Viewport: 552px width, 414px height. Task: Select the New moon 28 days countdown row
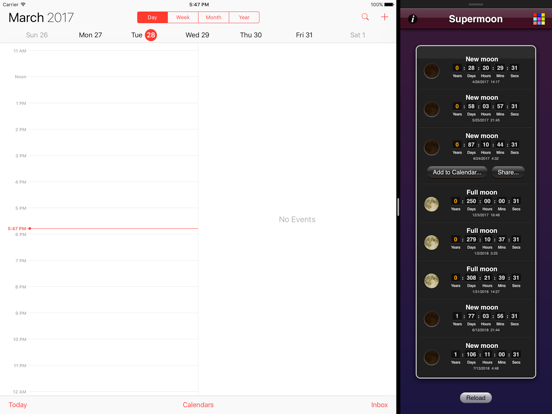point(476,70)
